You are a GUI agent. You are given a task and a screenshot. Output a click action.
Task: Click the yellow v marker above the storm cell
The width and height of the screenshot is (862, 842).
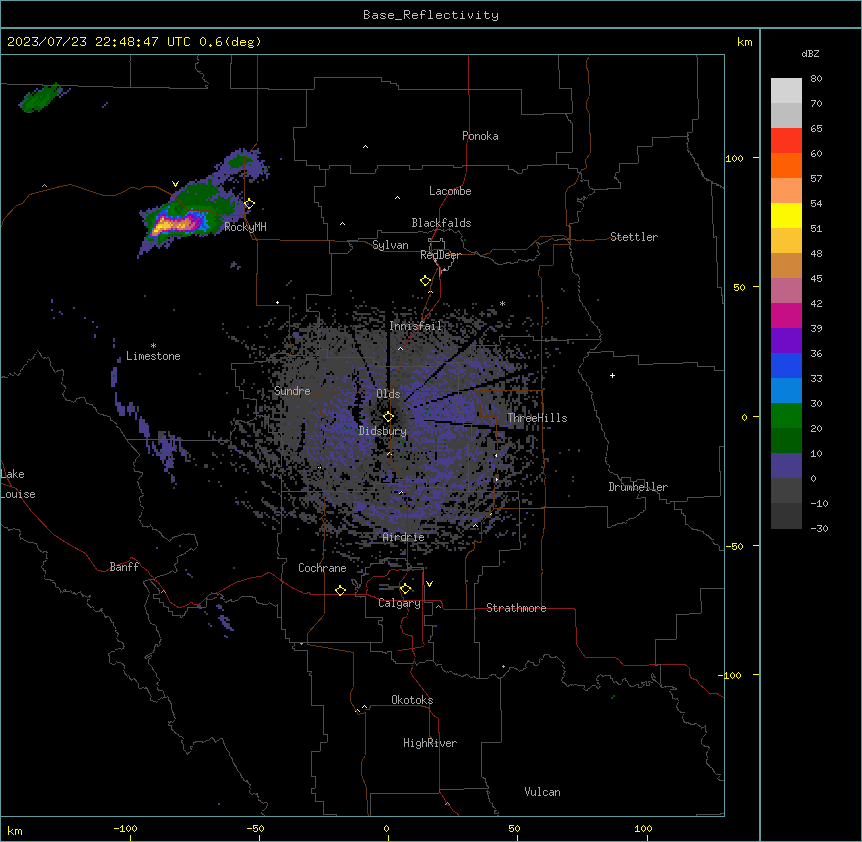point(175,184)
